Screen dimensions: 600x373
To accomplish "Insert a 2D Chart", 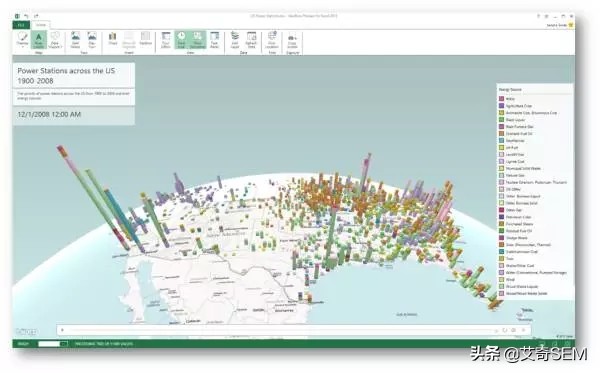I will [x=112, y=39].
